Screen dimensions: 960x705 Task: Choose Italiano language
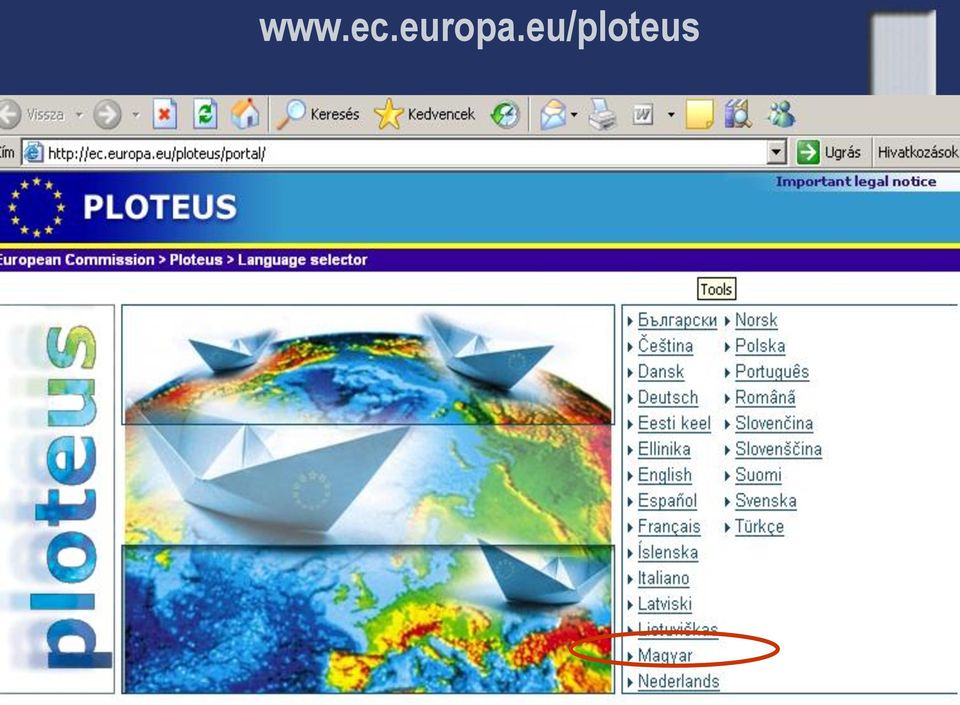[x=664, y=578]
